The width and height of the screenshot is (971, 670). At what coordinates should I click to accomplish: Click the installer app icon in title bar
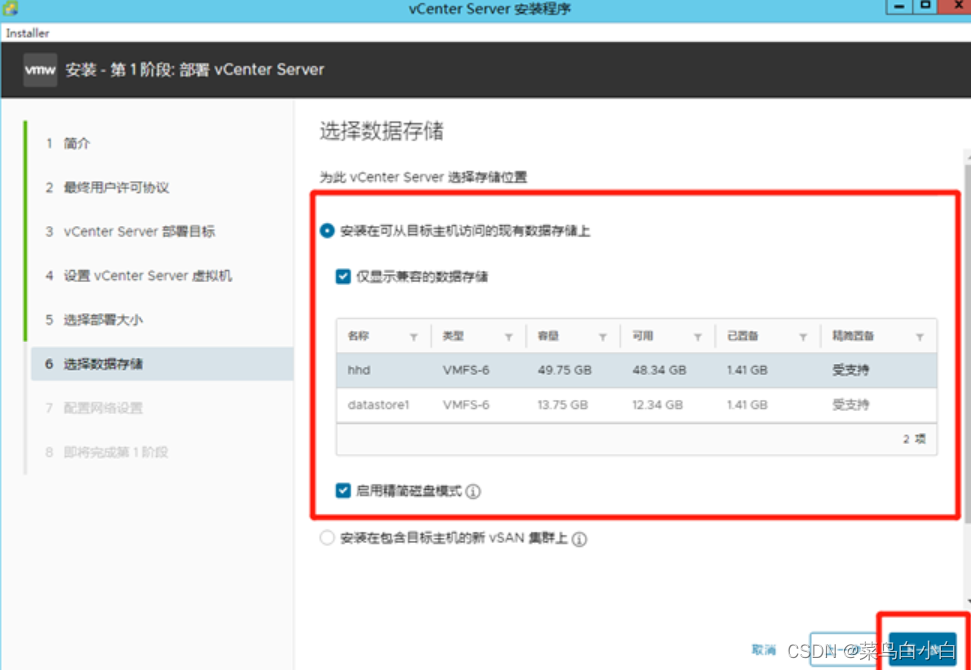[10, 8]
